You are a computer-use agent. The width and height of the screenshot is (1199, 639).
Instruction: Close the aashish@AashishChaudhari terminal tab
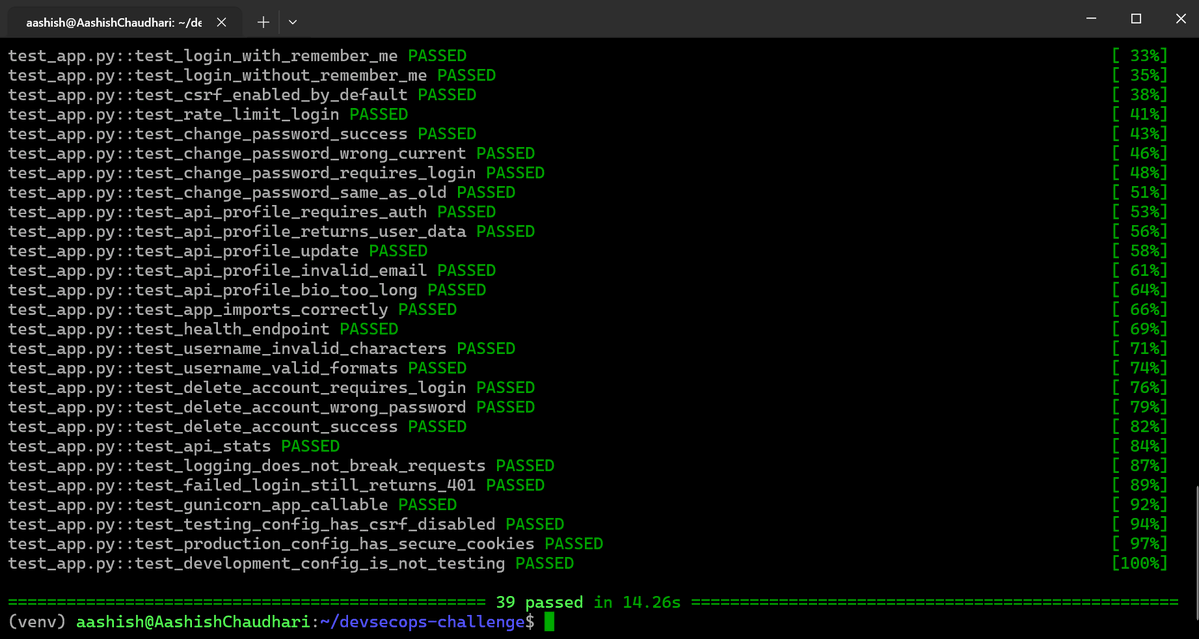click(x=221, y=22)
